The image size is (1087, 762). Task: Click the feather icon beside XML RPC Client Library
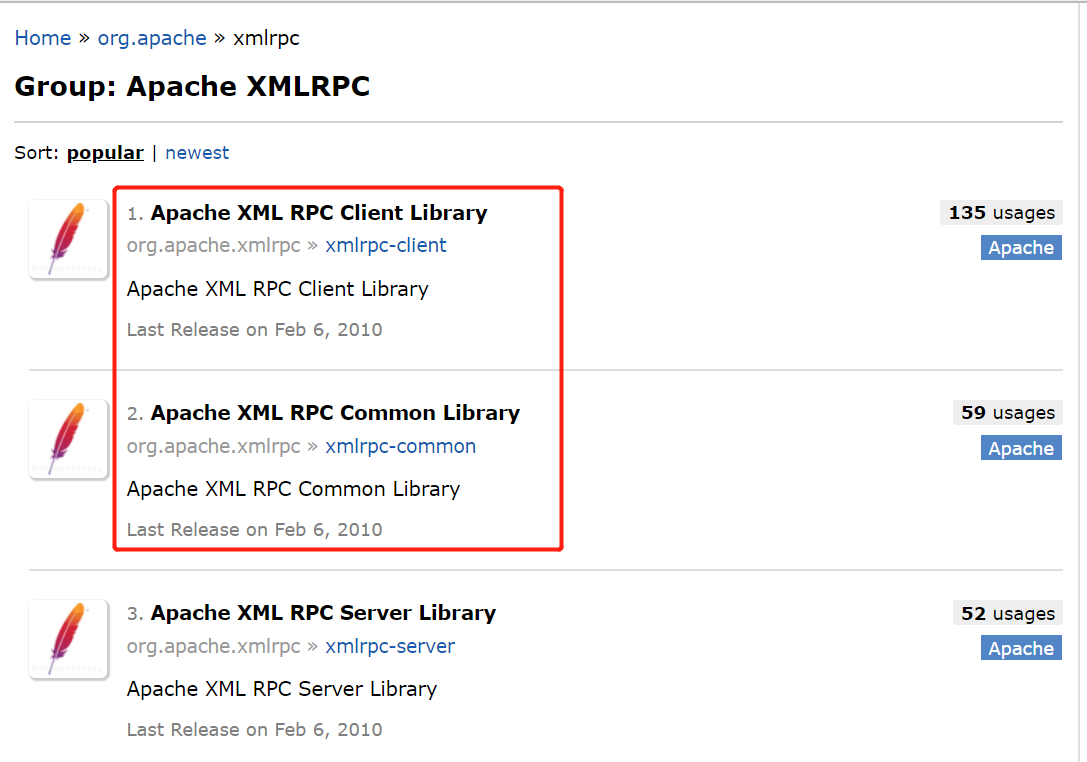pyautogui.click(x=68, y=239)
